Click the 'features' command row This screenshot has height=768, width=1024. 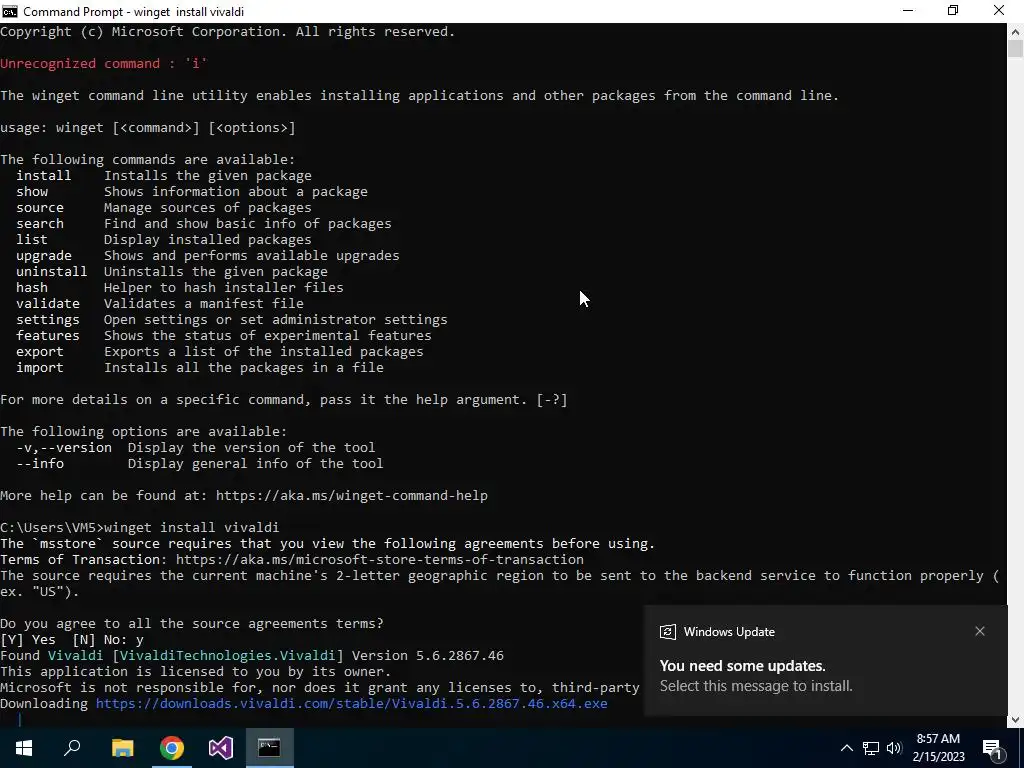point(224,336)
